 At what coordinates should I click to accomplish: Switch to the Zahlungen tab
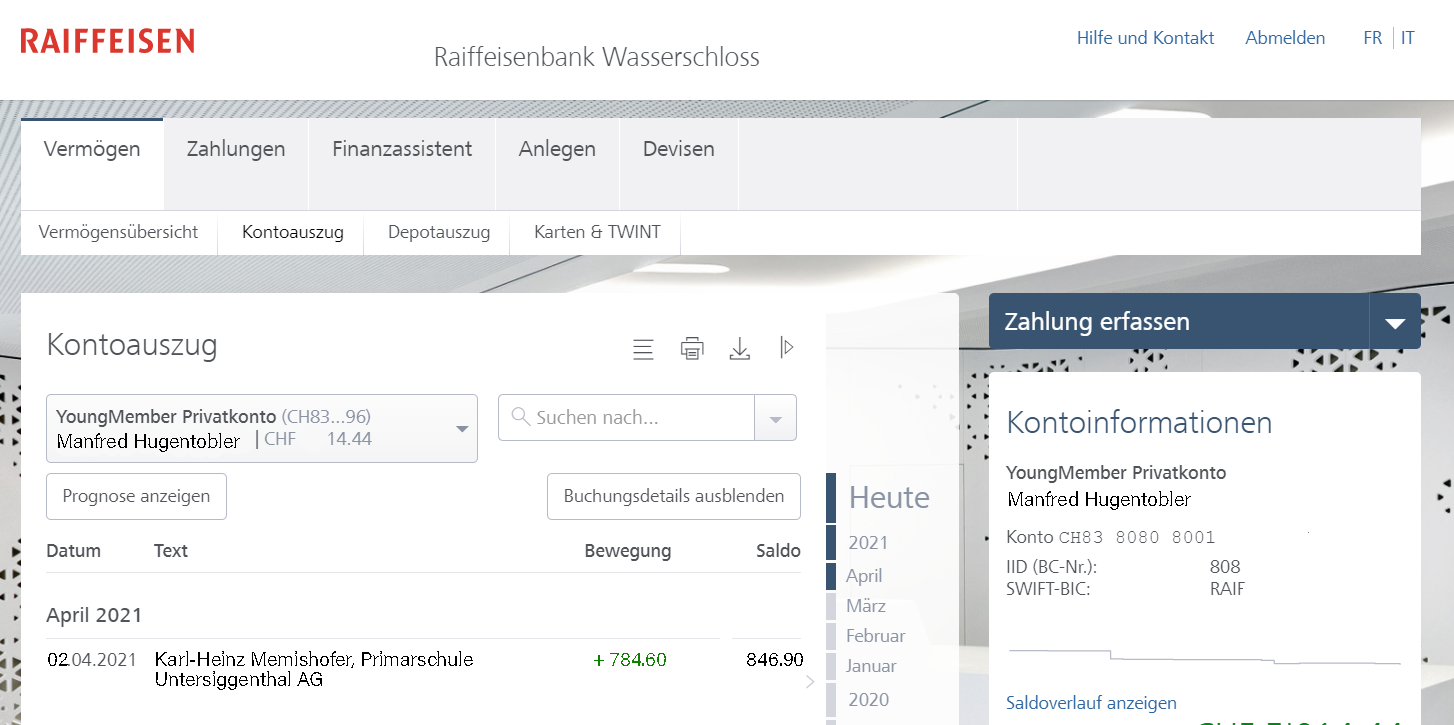coord(236,149)
